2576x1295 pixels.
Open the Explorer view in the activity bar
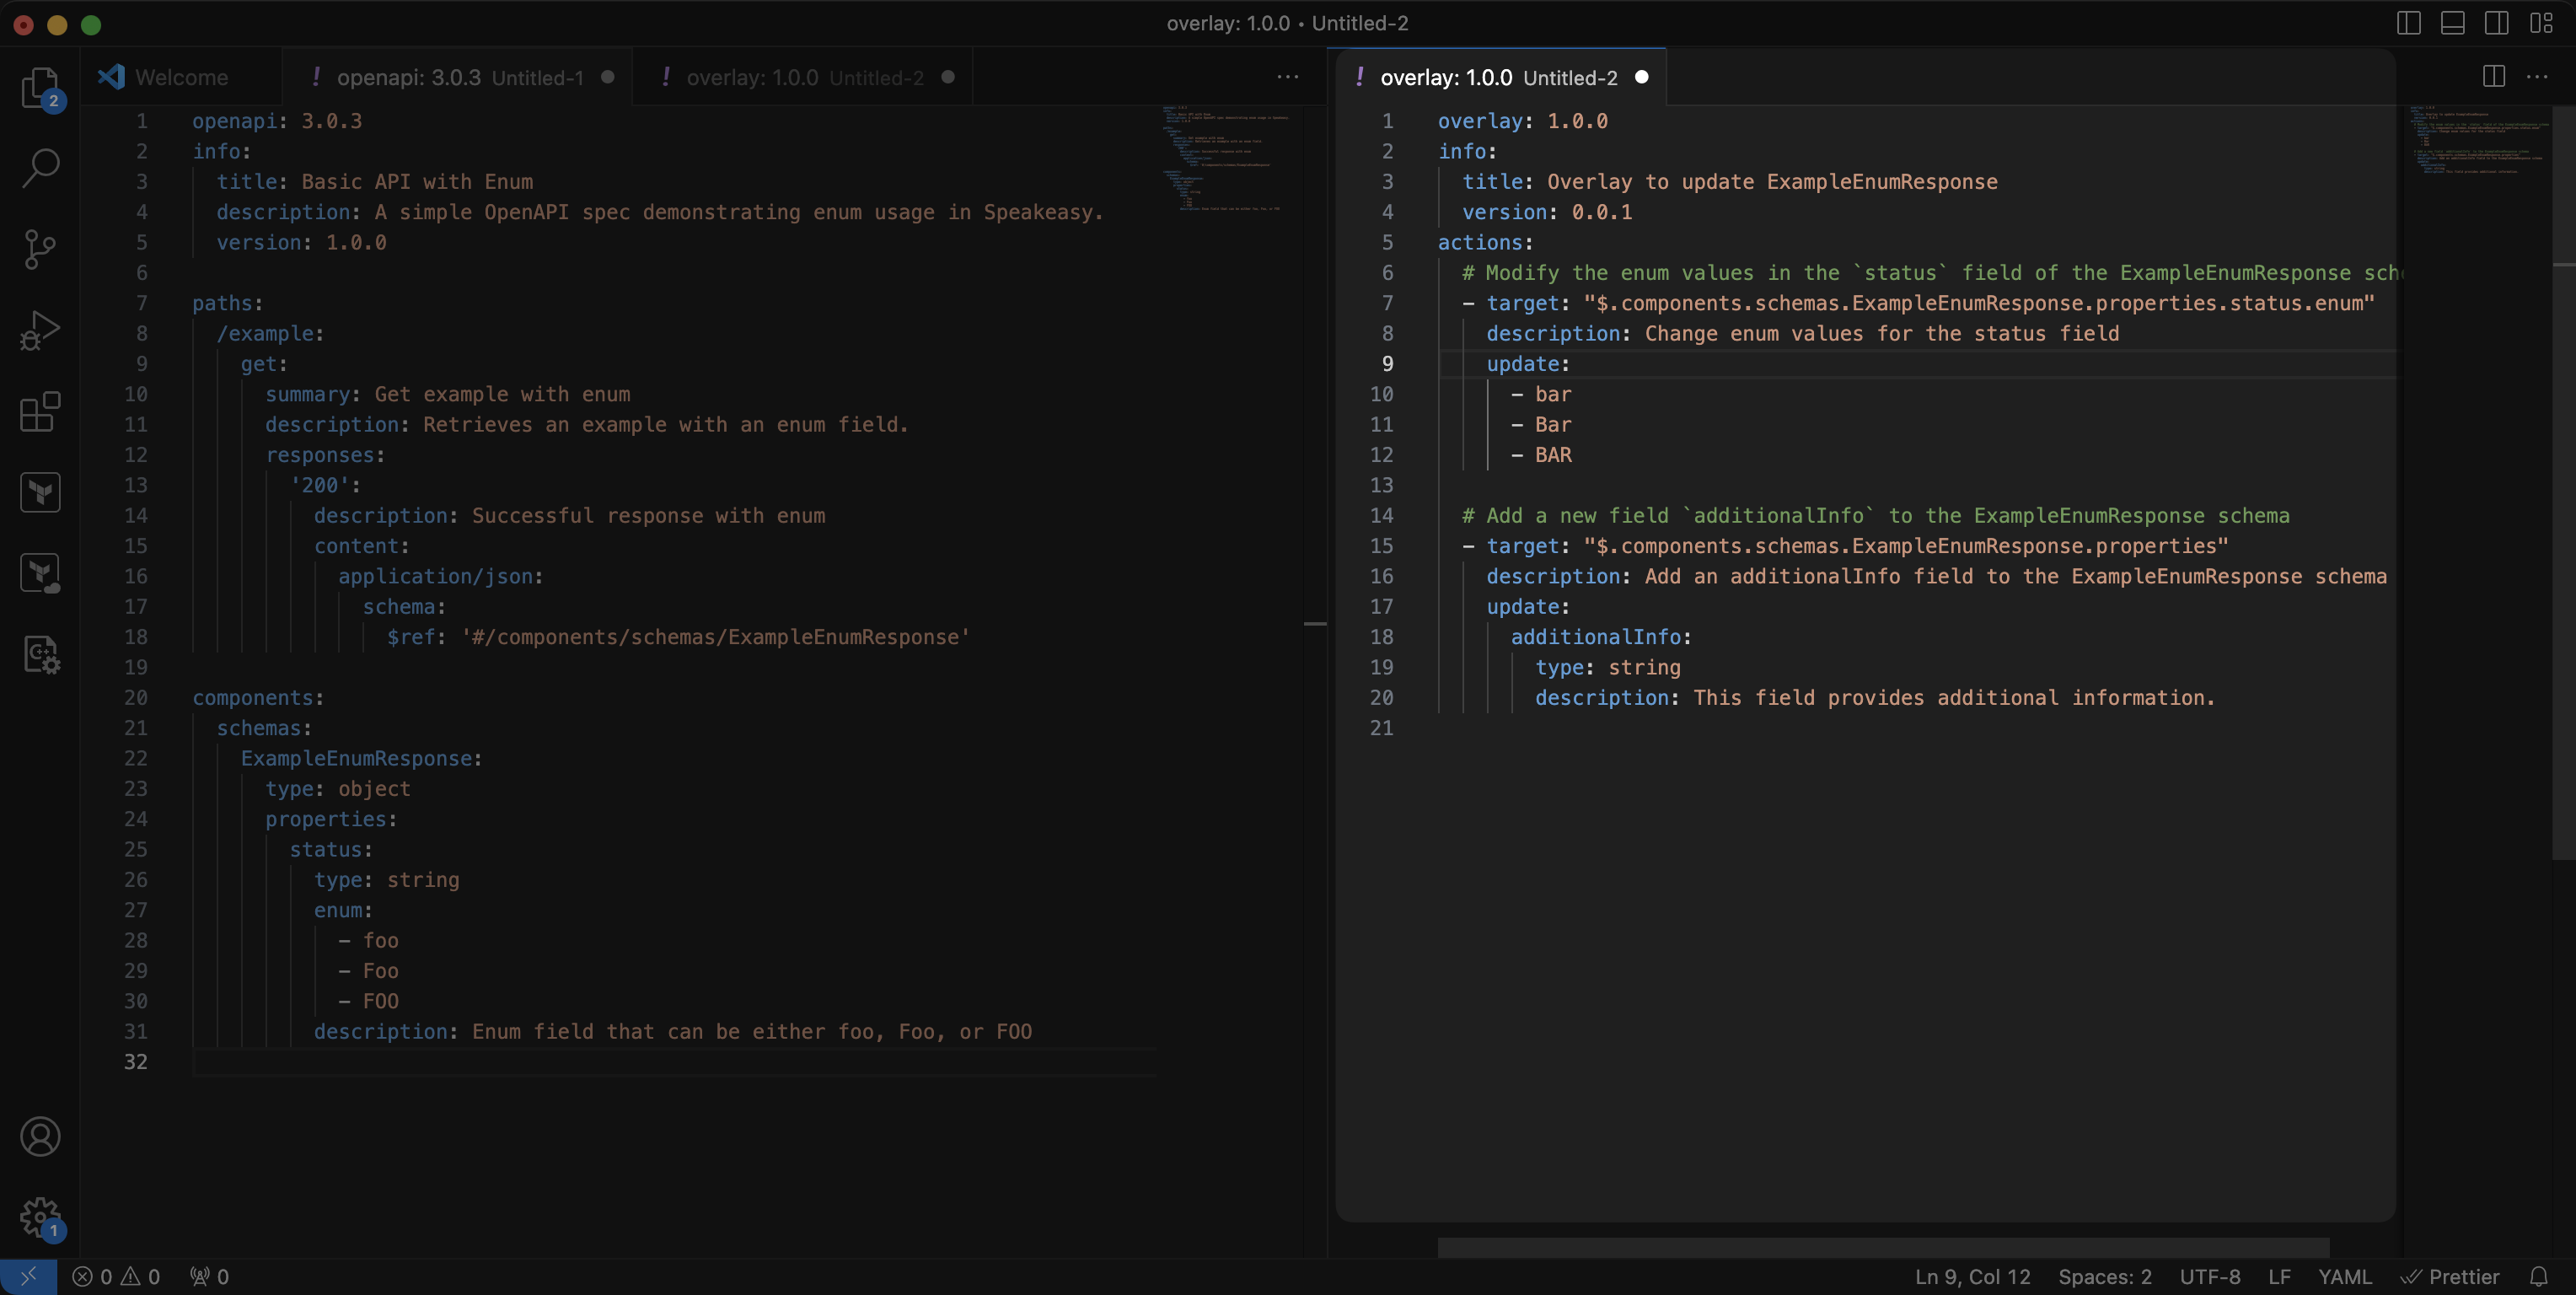click(x=40, y=88)
